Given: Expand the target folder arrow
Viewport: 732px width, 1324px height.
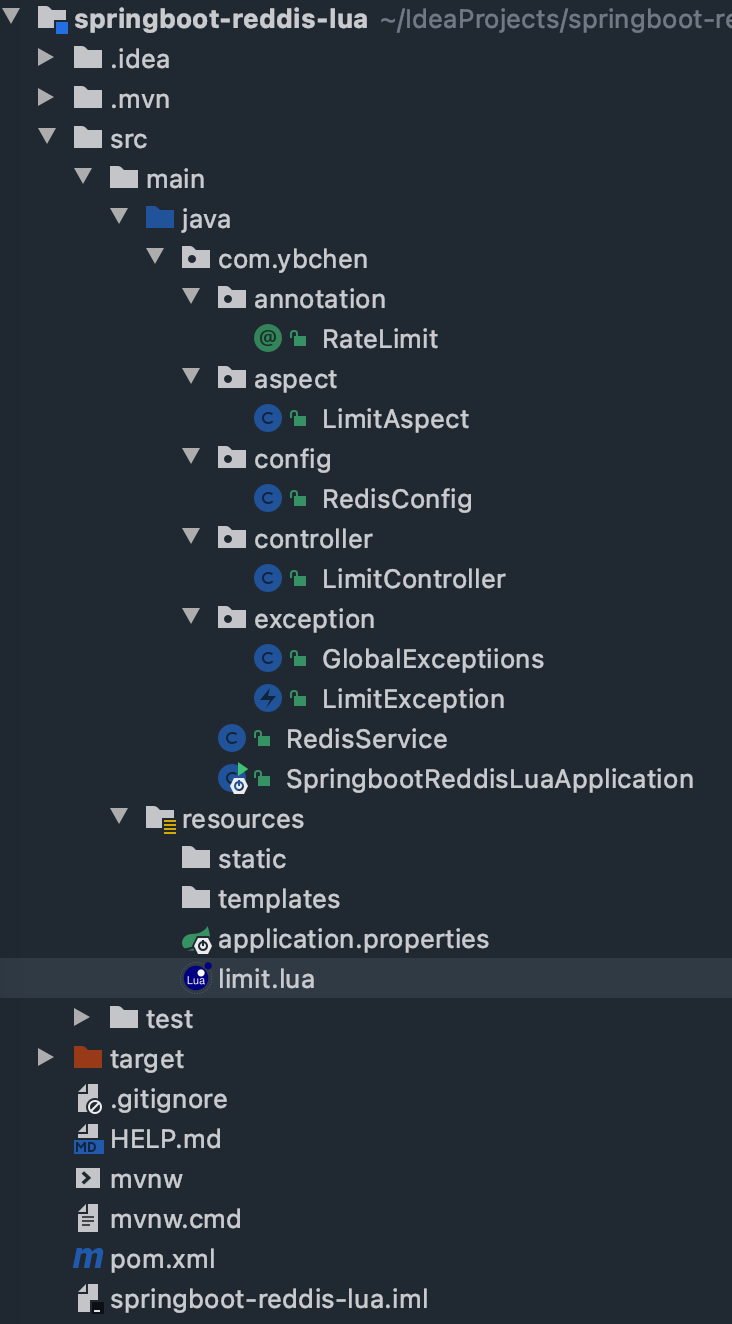Looking at the screenshot, I should 46,1058.
